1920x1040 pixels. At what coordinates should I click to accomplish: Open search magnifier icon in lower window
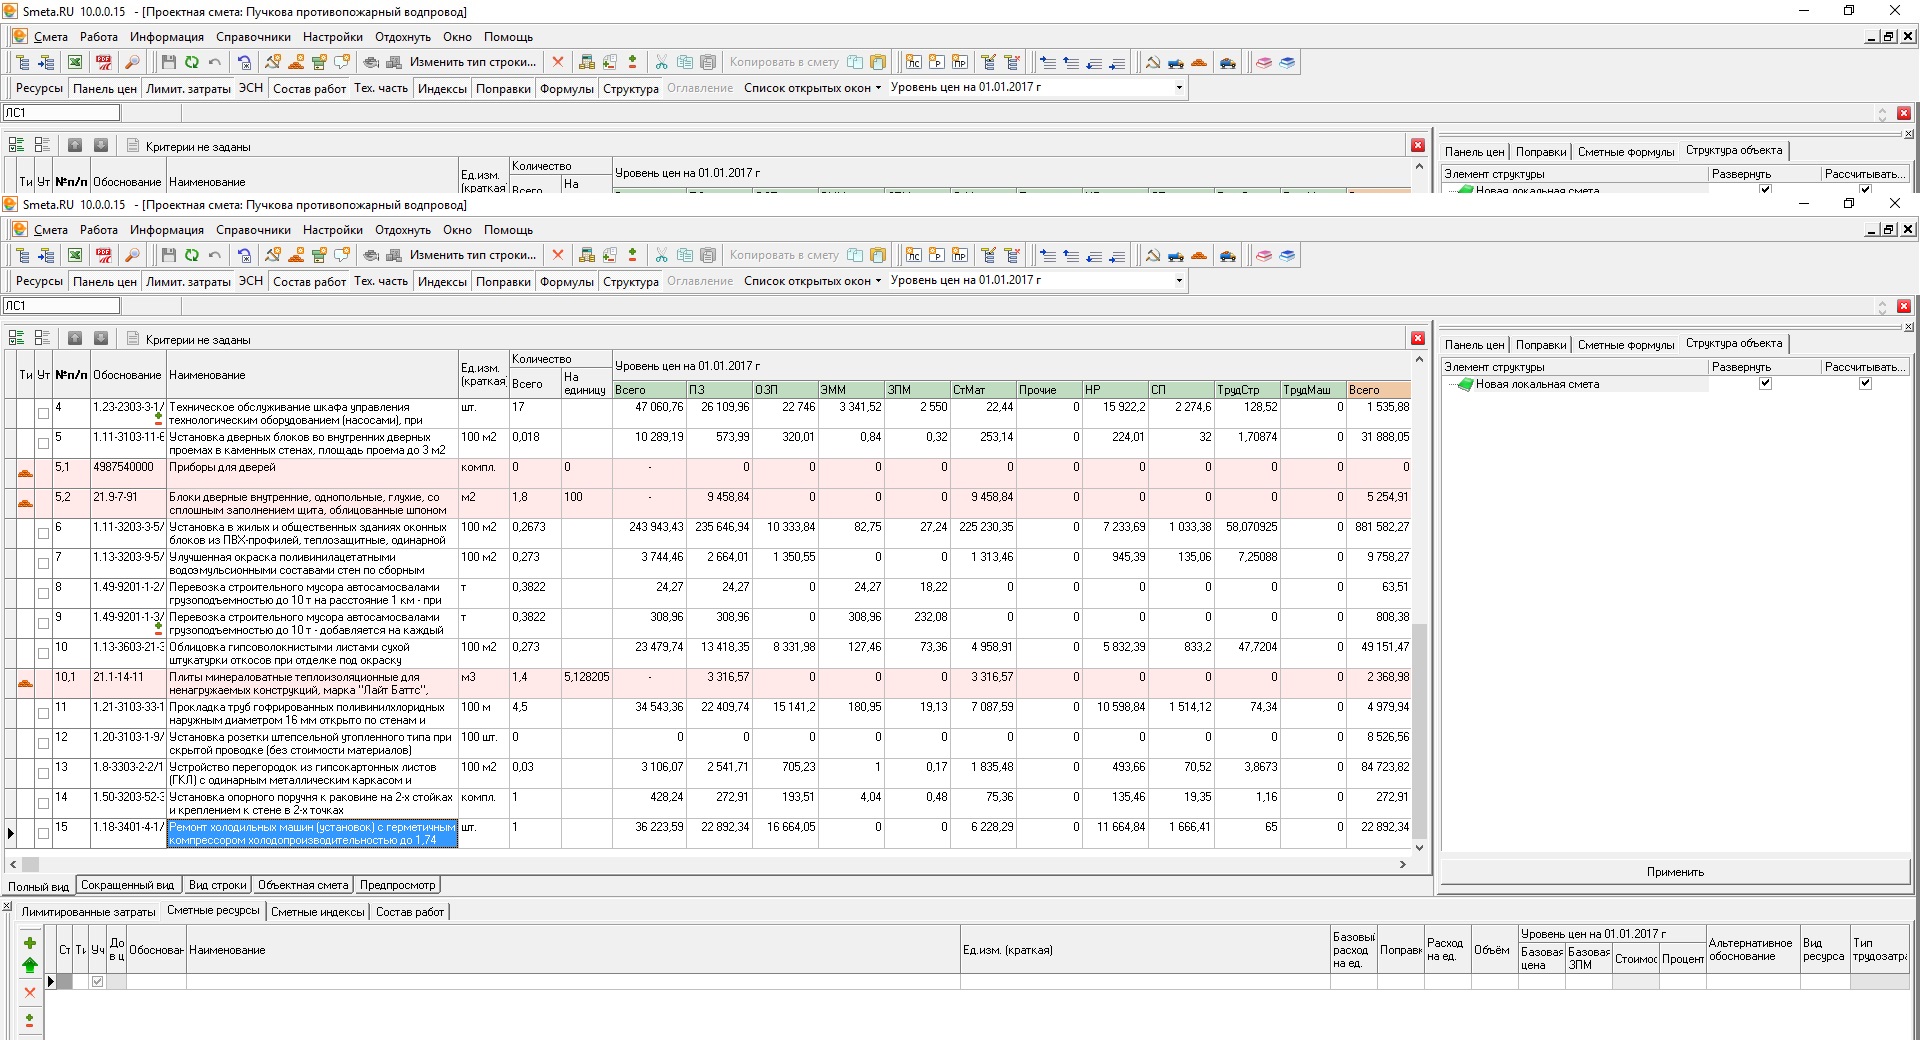[x=132, y=256]
